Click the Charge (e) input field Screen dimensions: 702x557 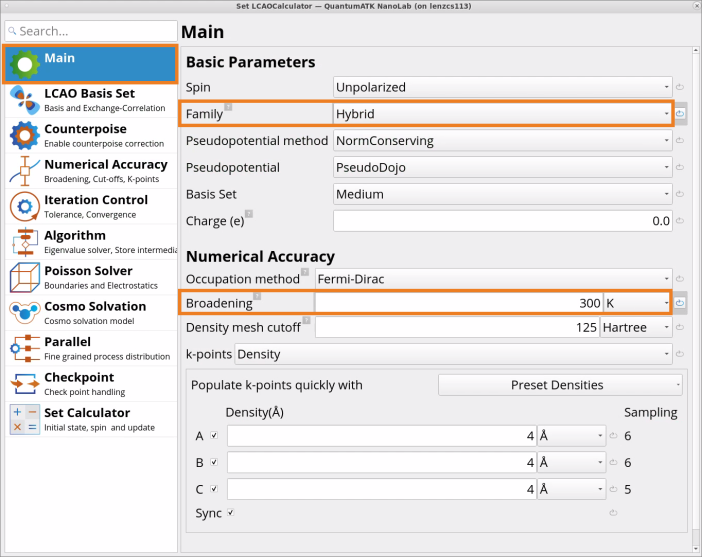[502, 221]
